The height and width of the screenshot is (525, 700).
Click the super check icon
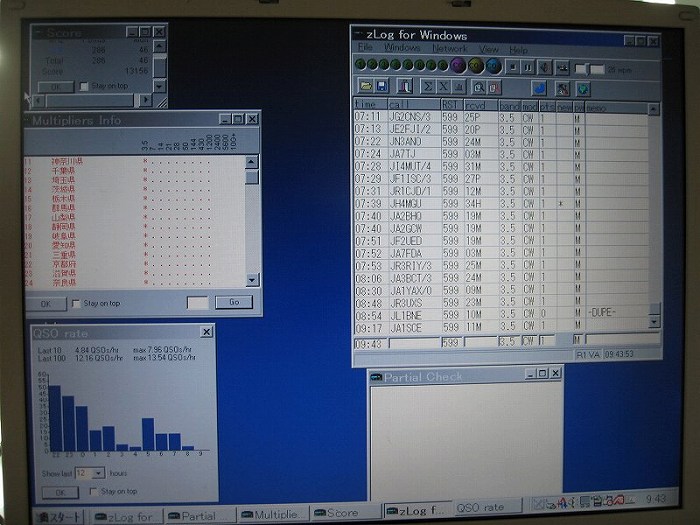(494, 87)
